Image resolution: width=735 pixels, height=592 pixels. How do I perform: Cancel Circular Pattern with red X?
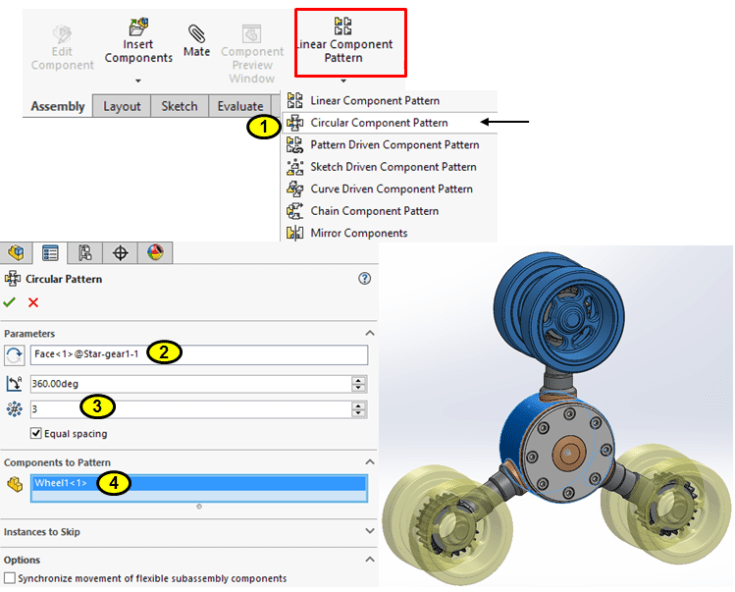coord(33,302)
